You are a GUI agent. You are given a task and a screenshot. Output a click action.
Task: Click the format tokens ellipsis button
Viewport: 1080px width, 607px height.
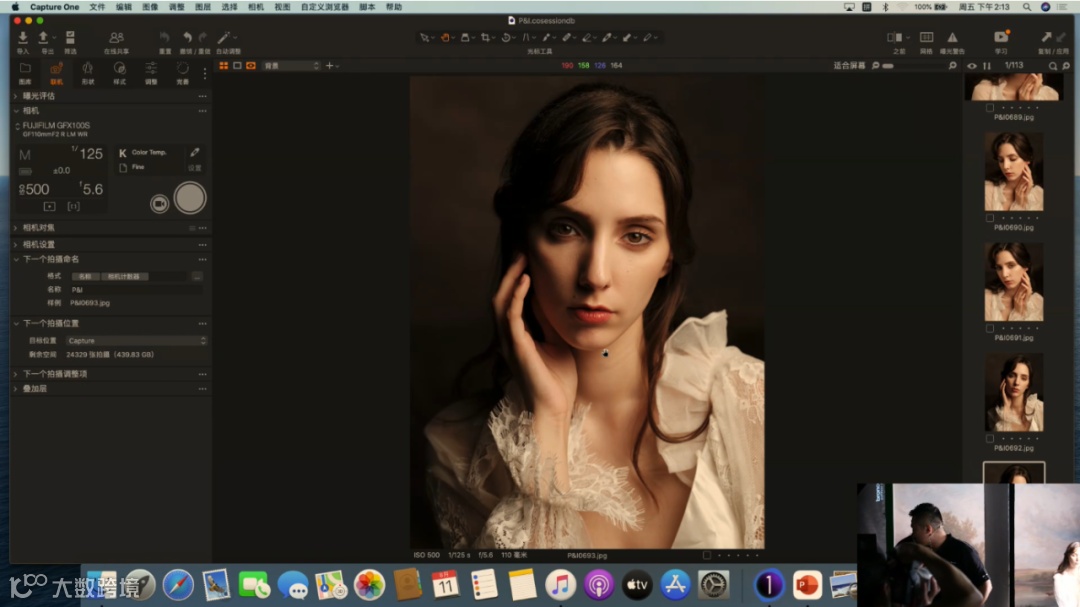(197, 276)
